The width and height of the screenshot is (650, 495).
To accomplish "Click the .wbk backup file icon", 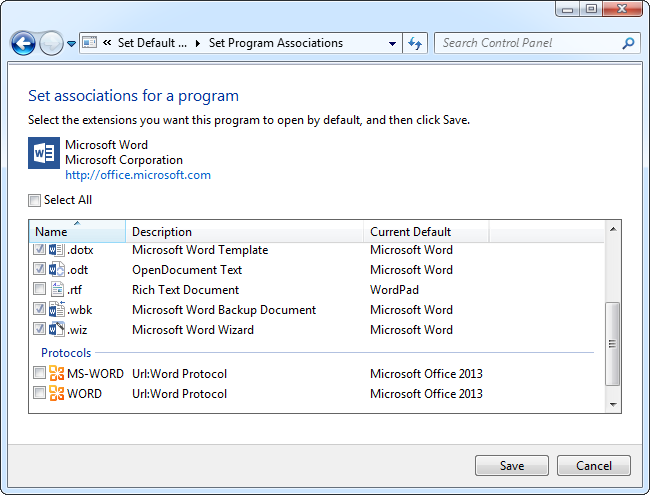I will [57, 310].
